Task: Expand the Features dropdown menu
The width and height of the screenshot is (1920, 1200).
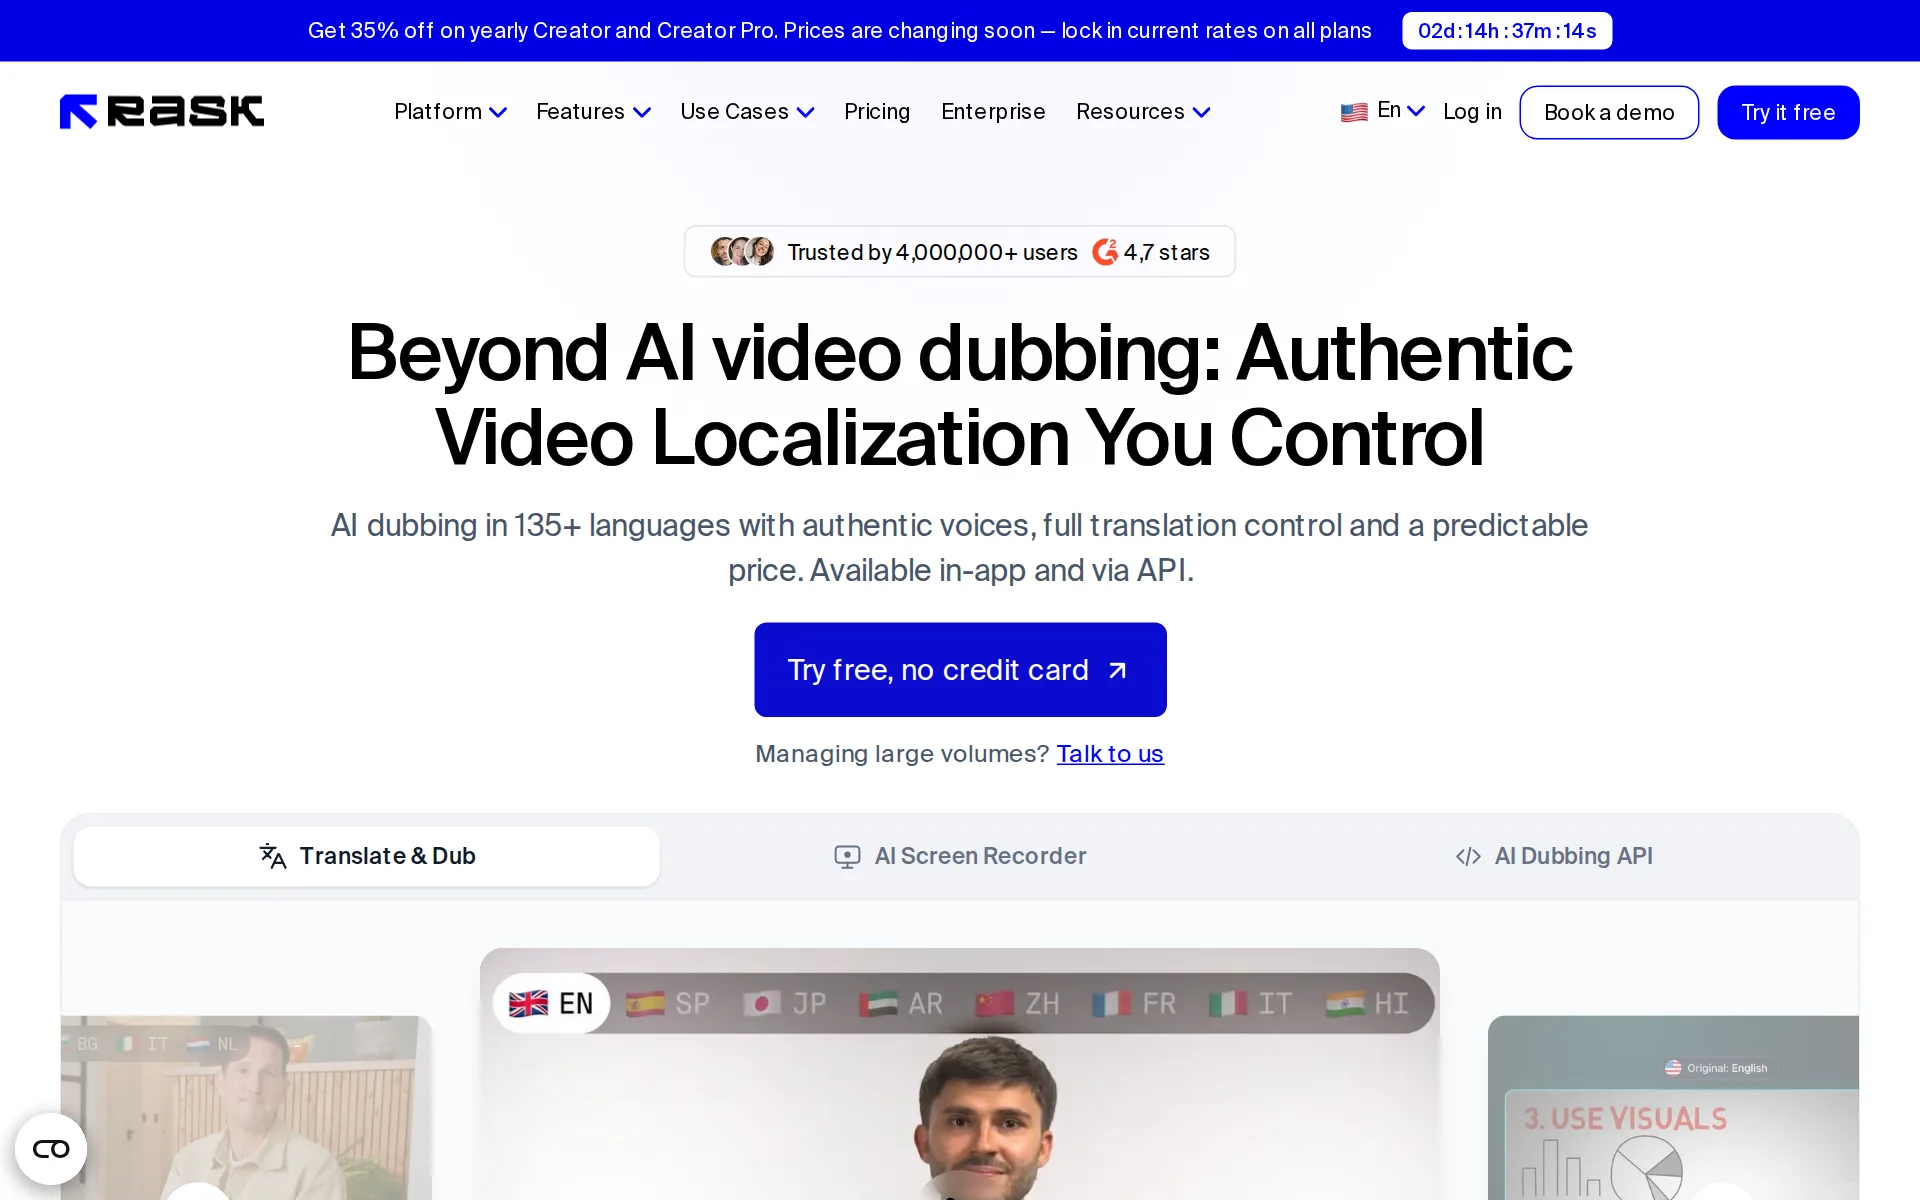Action: [x=593, y=112]
